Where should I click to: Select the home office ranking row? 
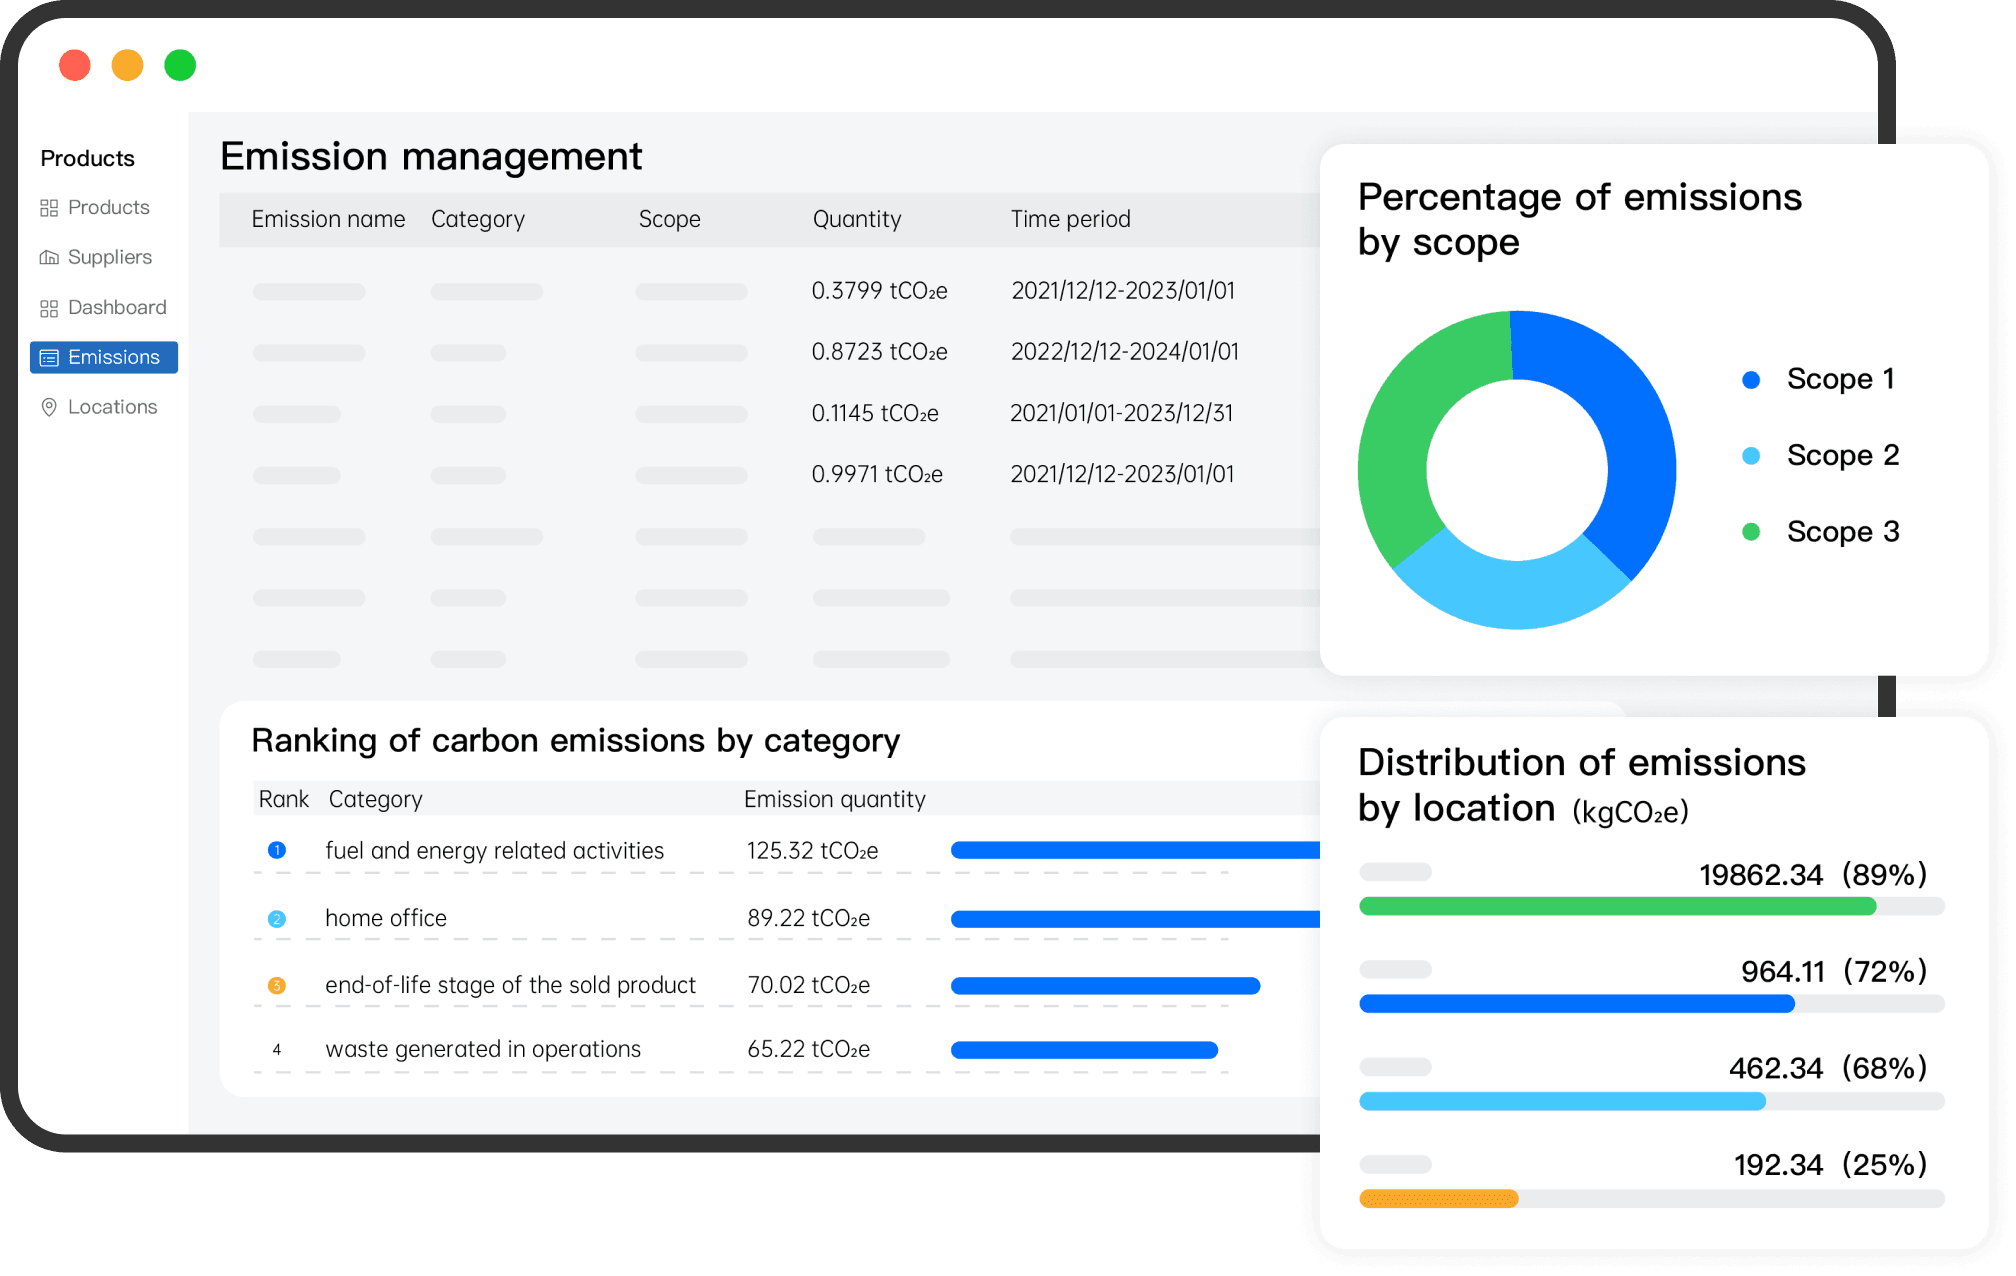(385, 918)
